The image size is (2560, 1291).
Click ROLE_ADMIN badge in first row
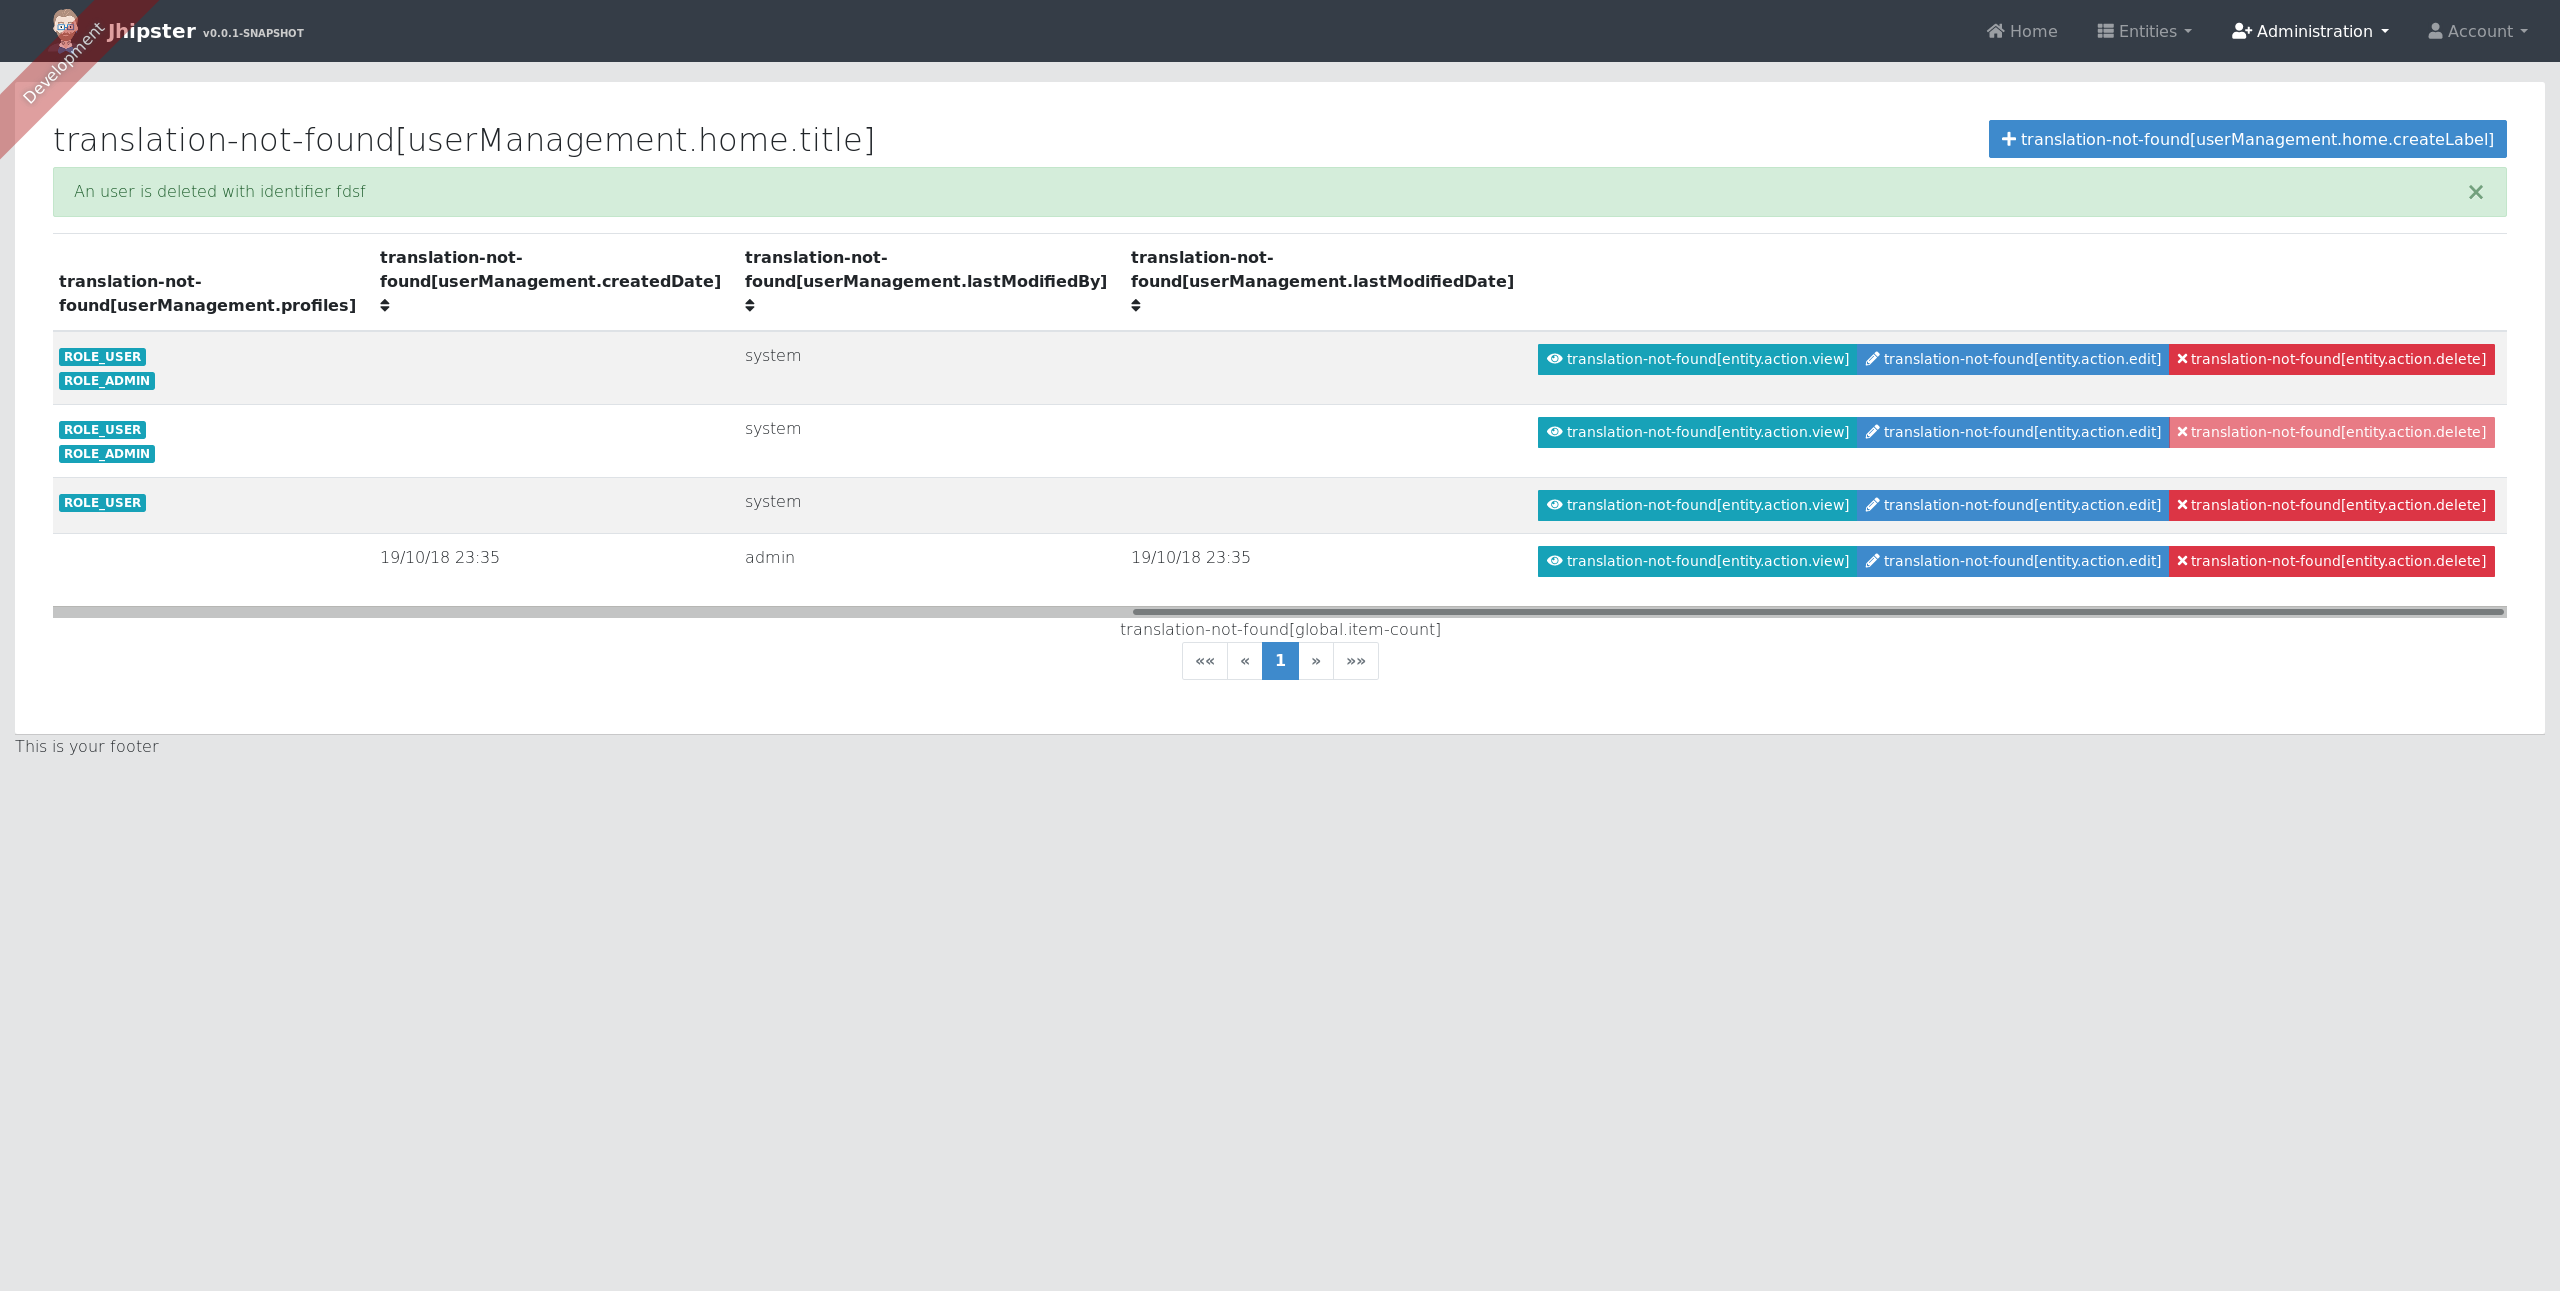107,381
